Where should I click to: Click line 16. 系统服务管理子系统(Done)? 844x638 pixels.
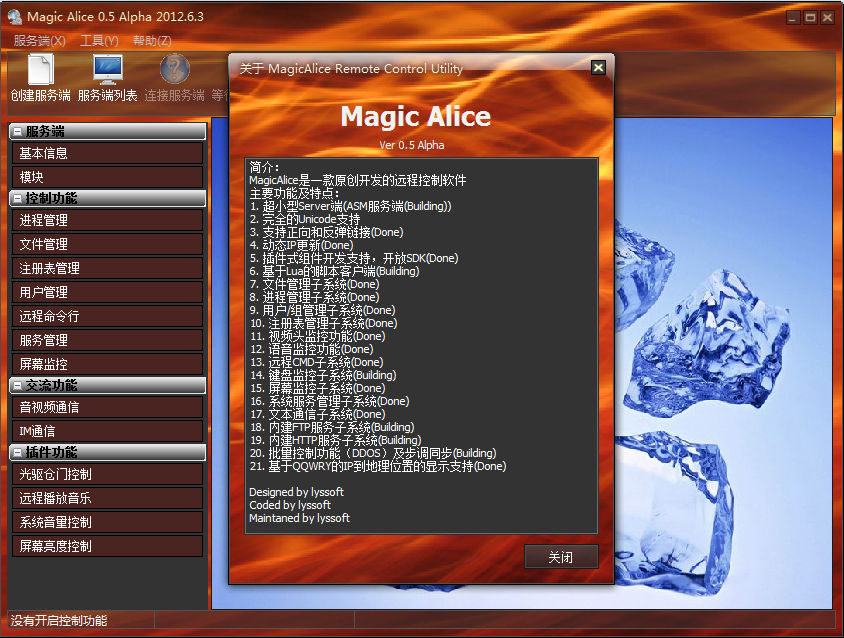(x=329, y=401)
